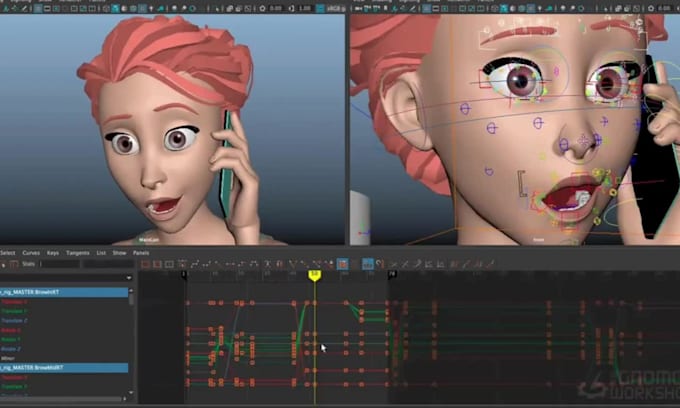680x408 pixels.
Task: Select the first MASTER BrowInRT node row
Action: (x=64, y=292)
